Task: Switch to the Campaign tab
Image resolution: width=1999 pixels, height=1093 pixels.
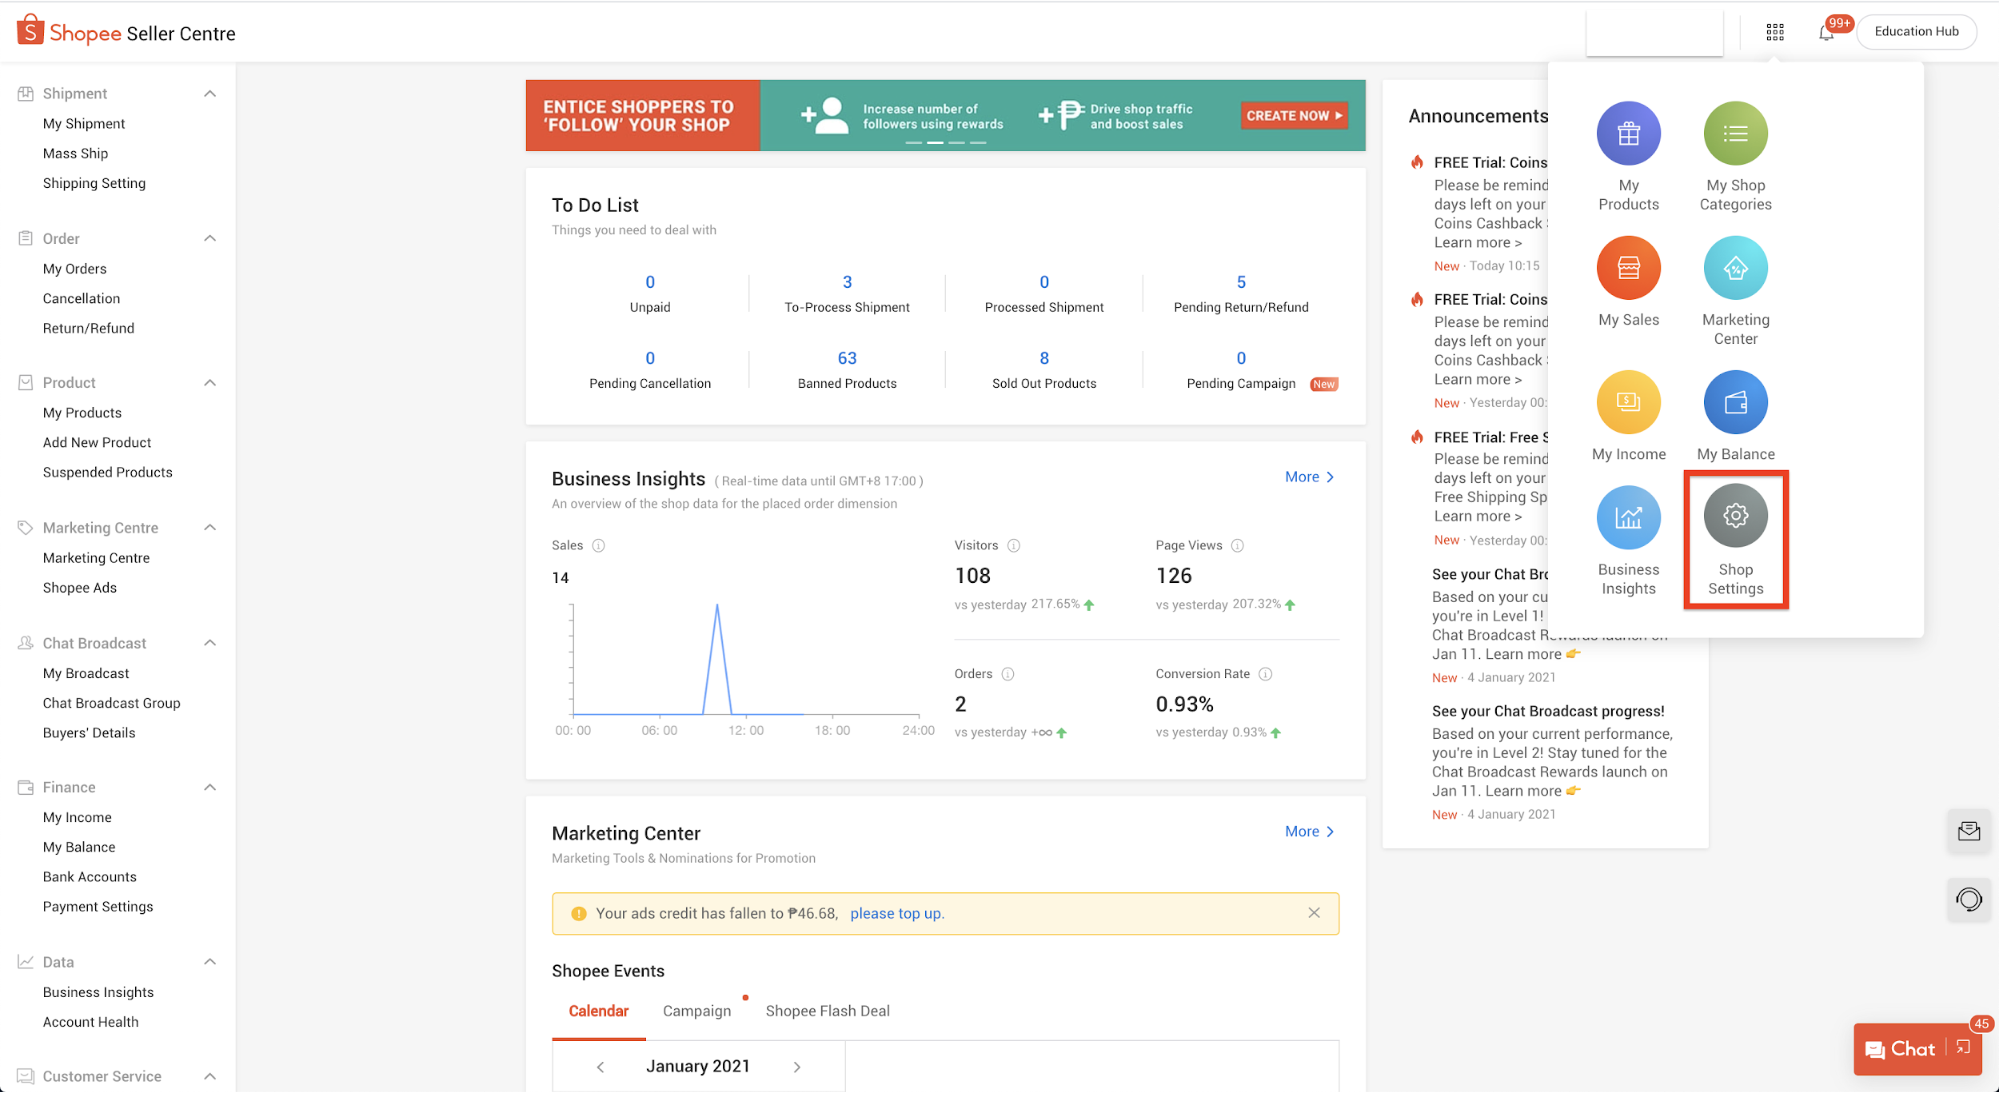Action: [697, 1011]
